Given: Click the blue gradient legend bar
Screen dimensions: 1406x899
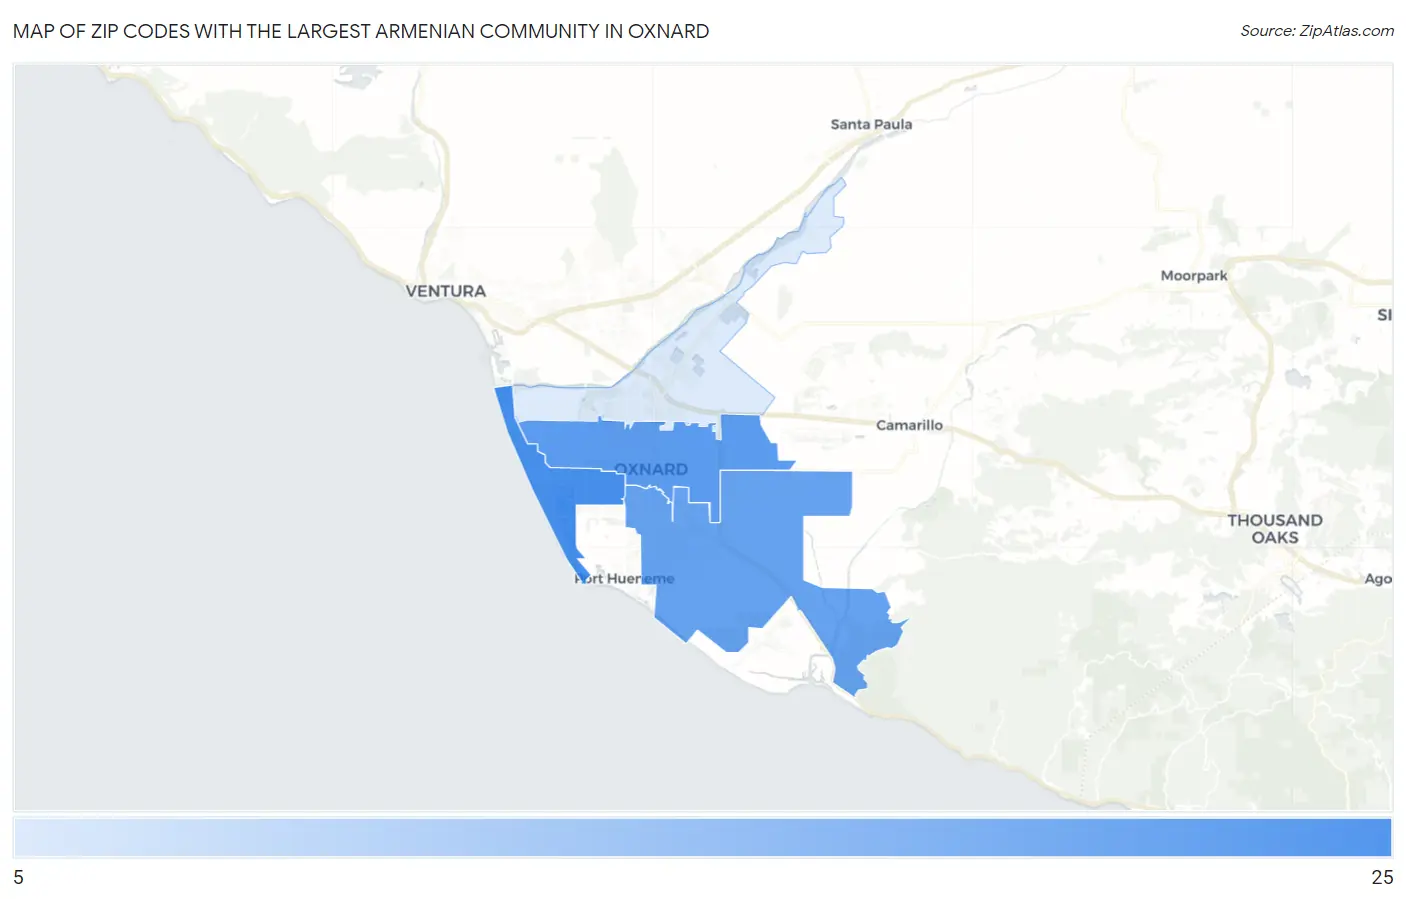Looking at the screenshot, I should (x=703, y=837).
